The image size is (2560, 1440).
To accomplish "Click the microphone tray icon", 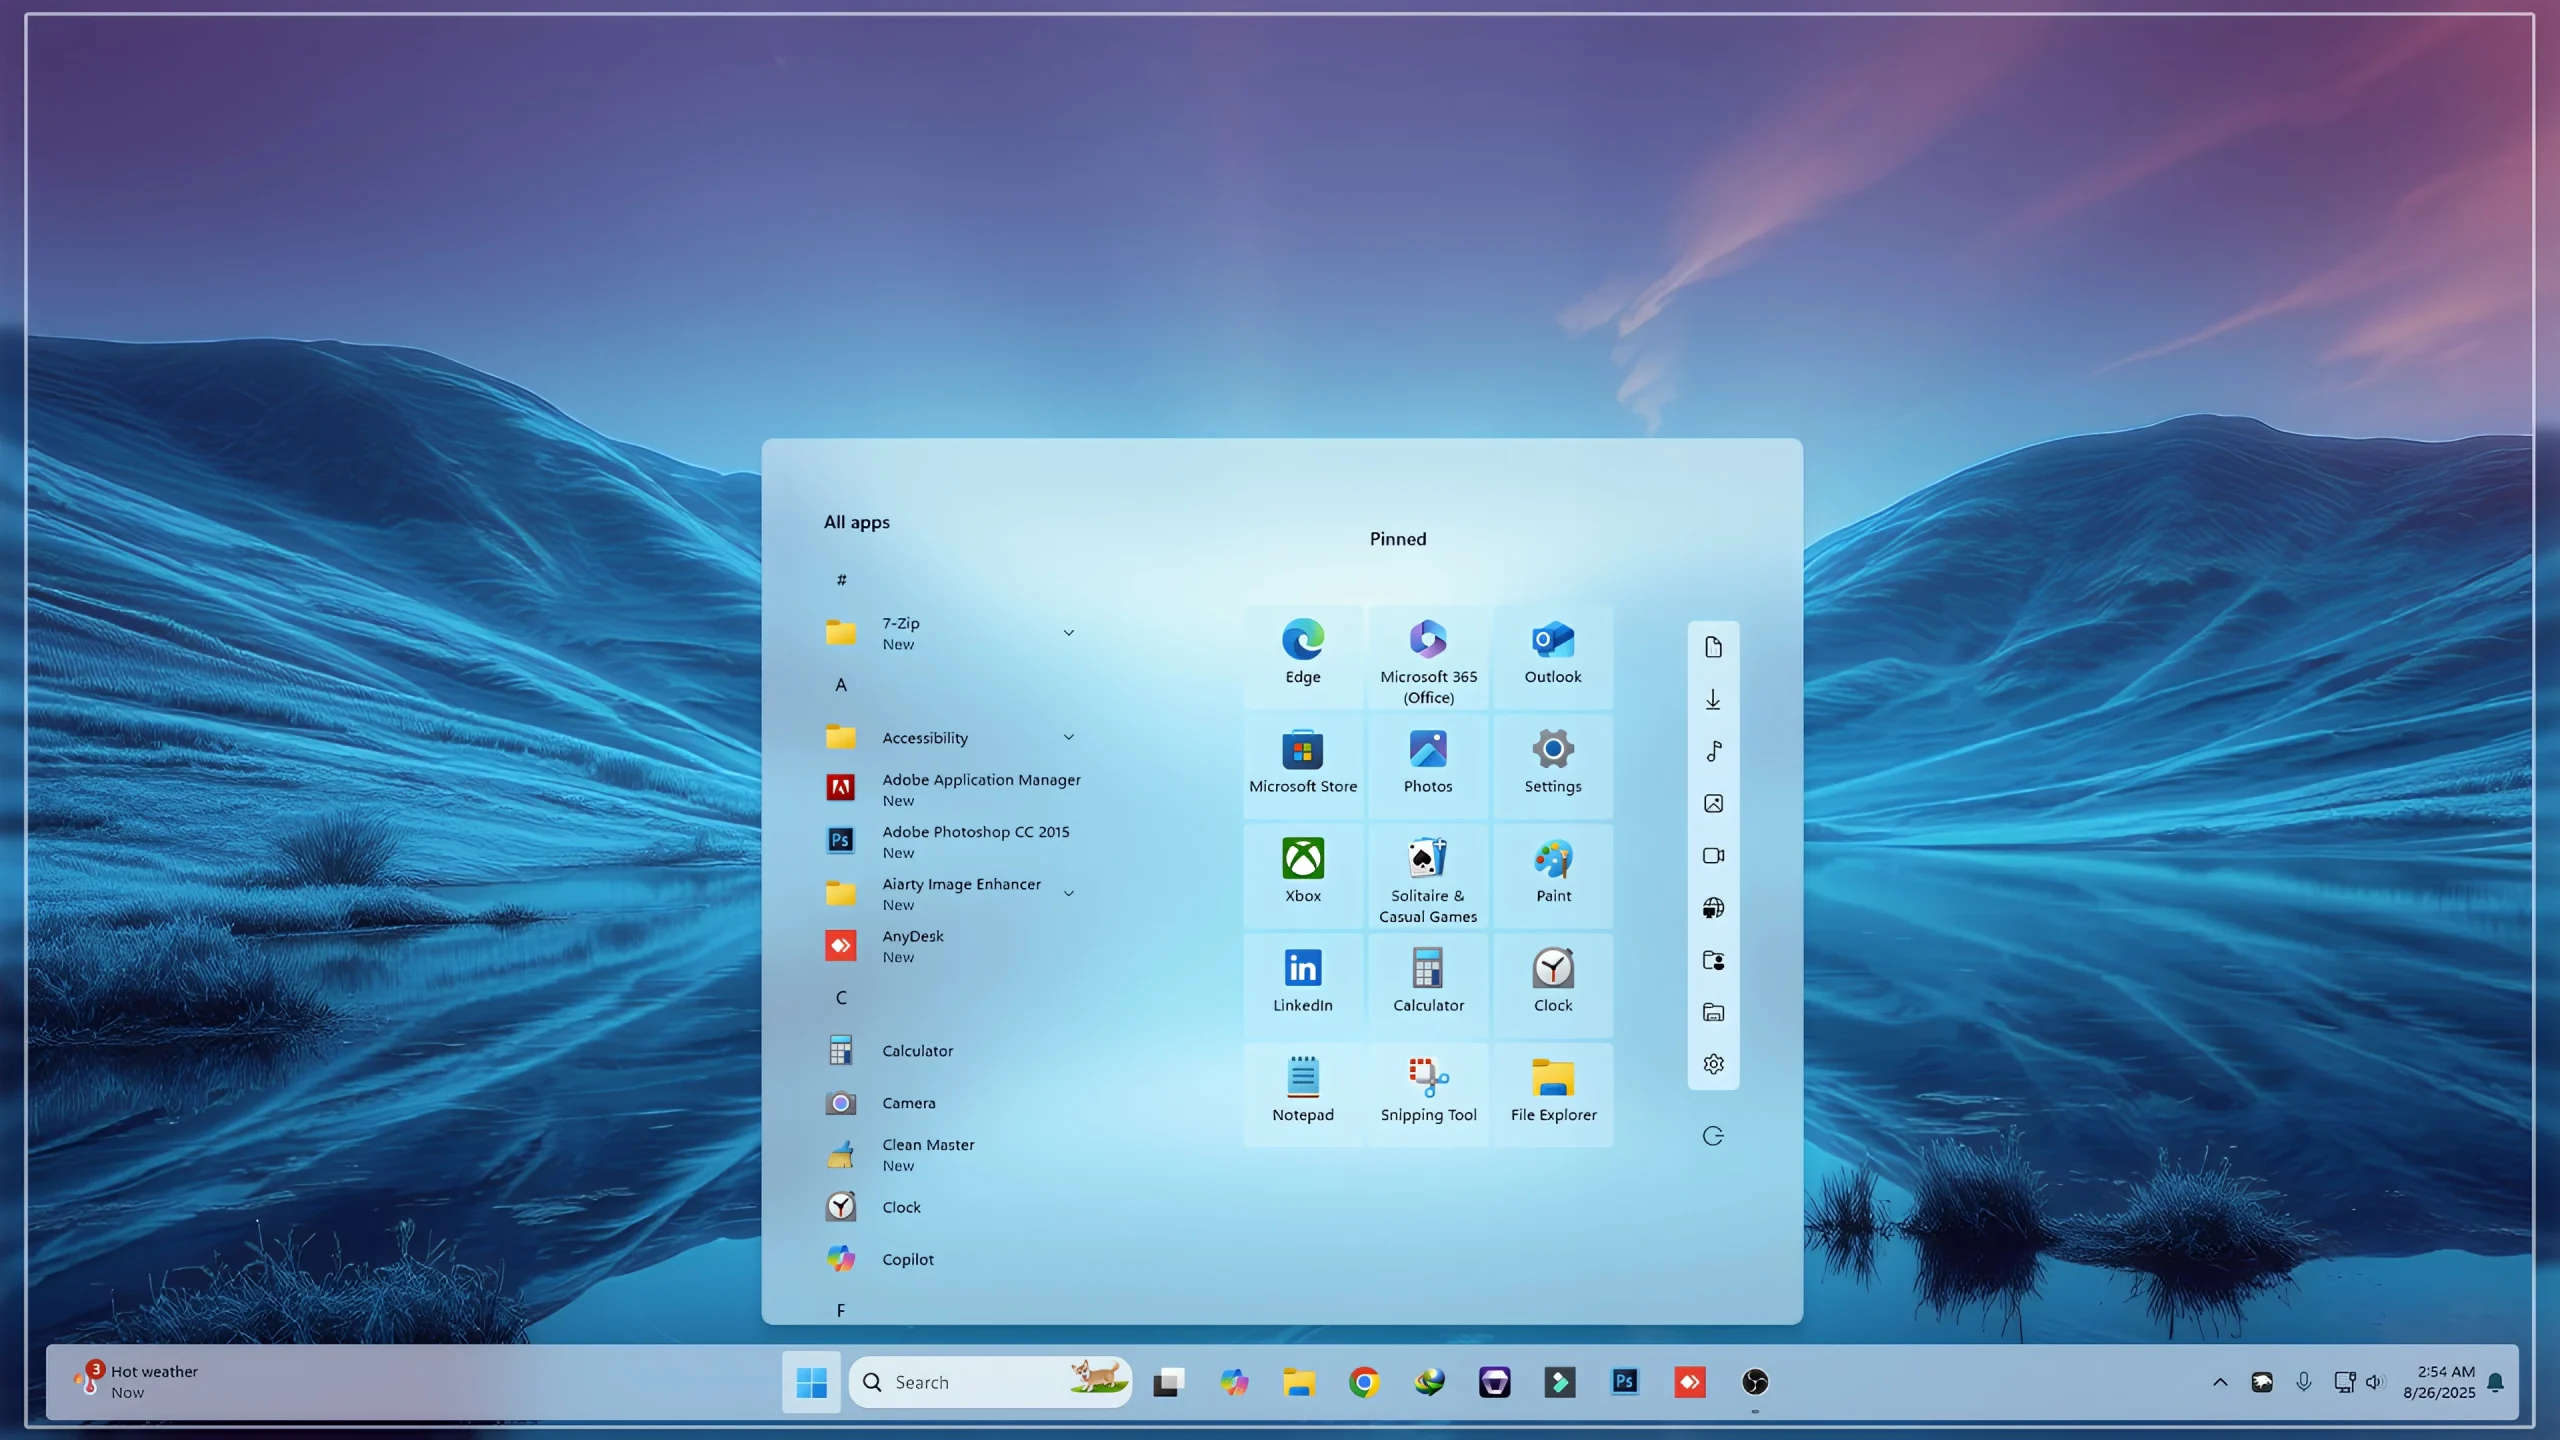I will tap(2304, 1382).
